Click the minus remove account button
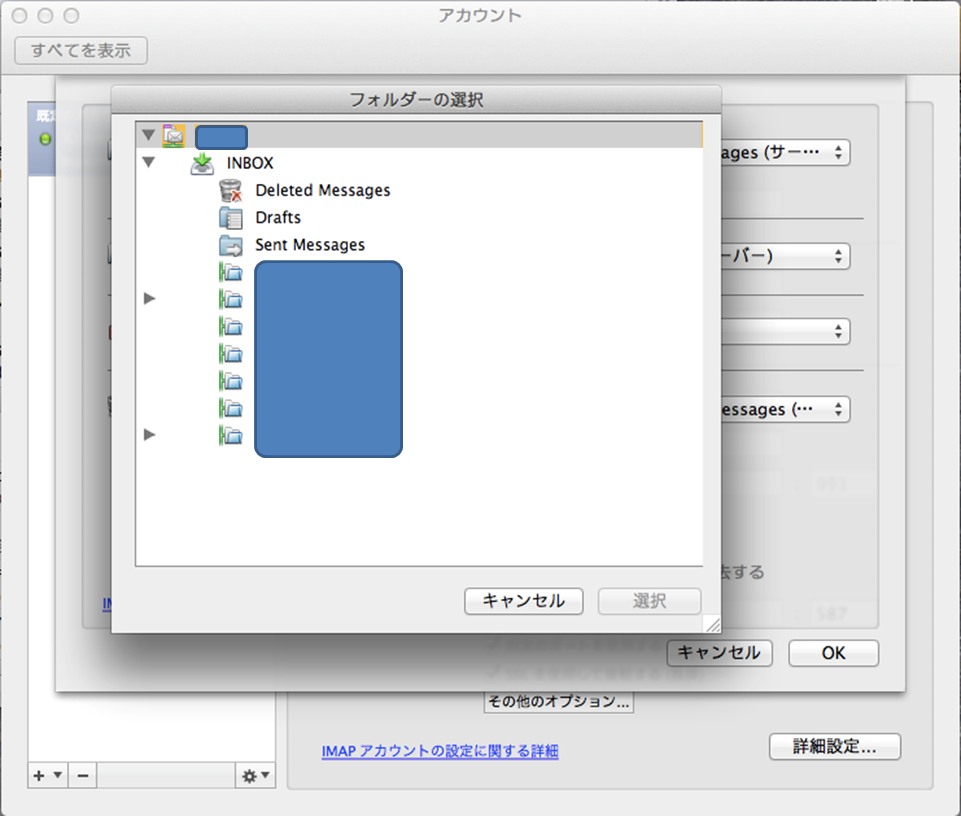The width and height of the screenshot is (961, 816). [x=83, y=775]
